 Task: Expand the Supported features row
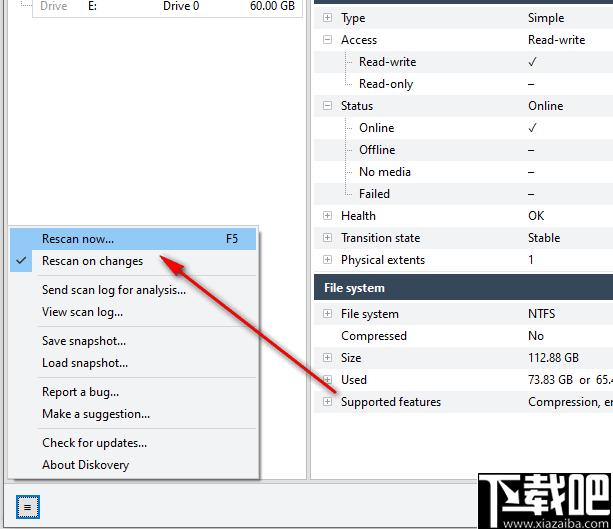click(x=328, y=402)
